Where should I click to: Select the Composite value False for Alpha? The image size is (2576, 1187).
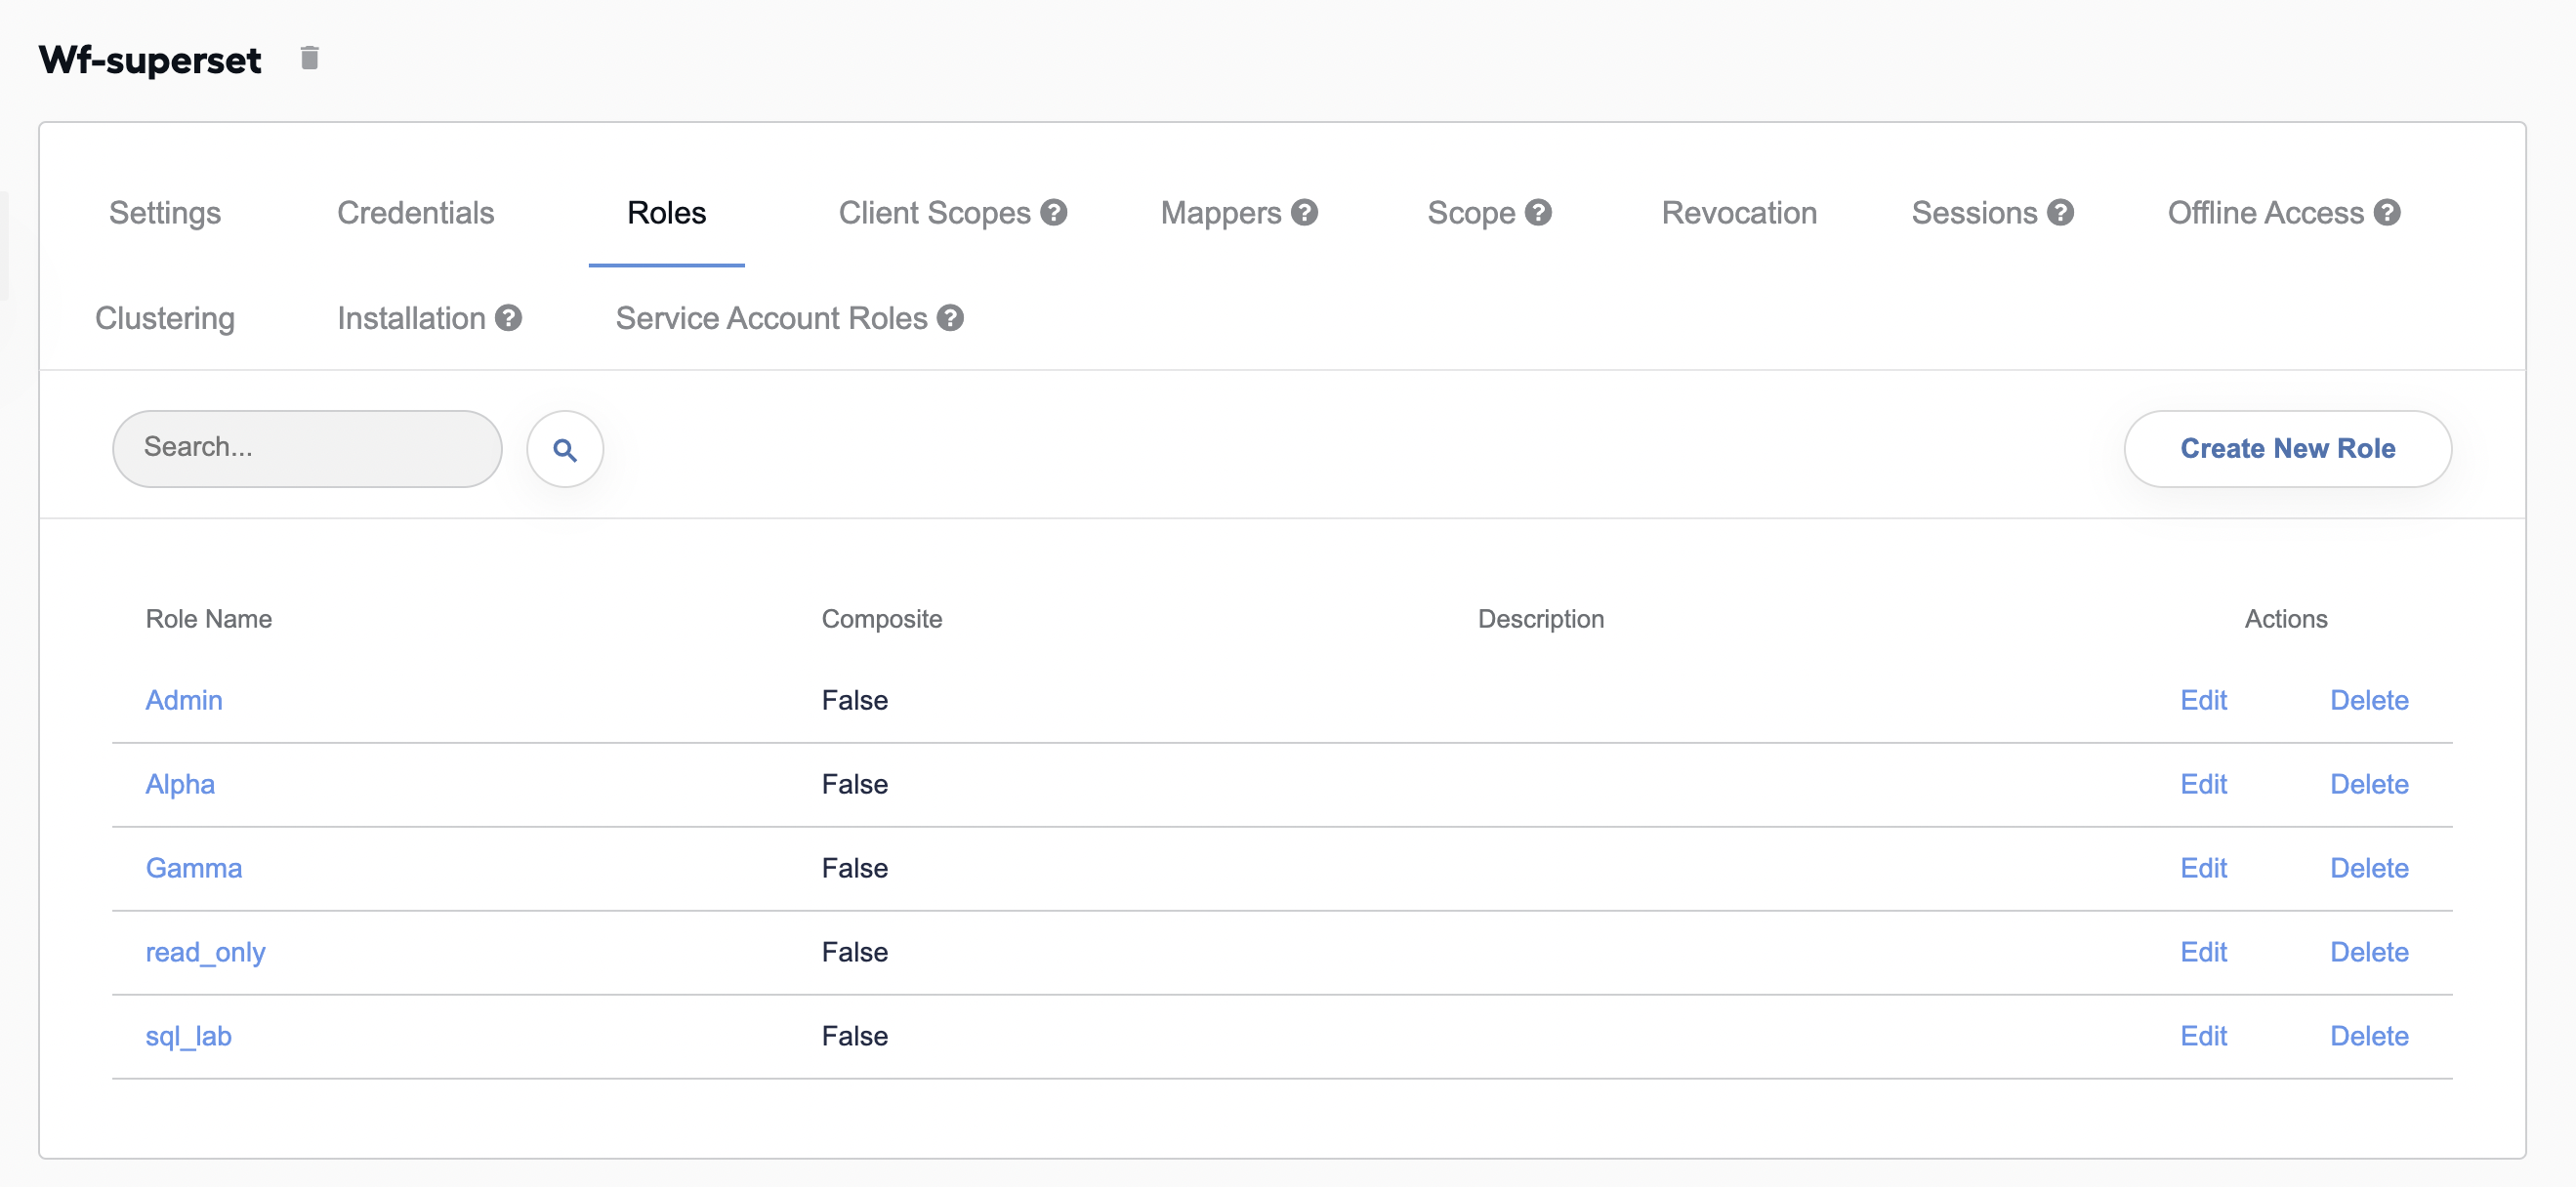[855, 784]
